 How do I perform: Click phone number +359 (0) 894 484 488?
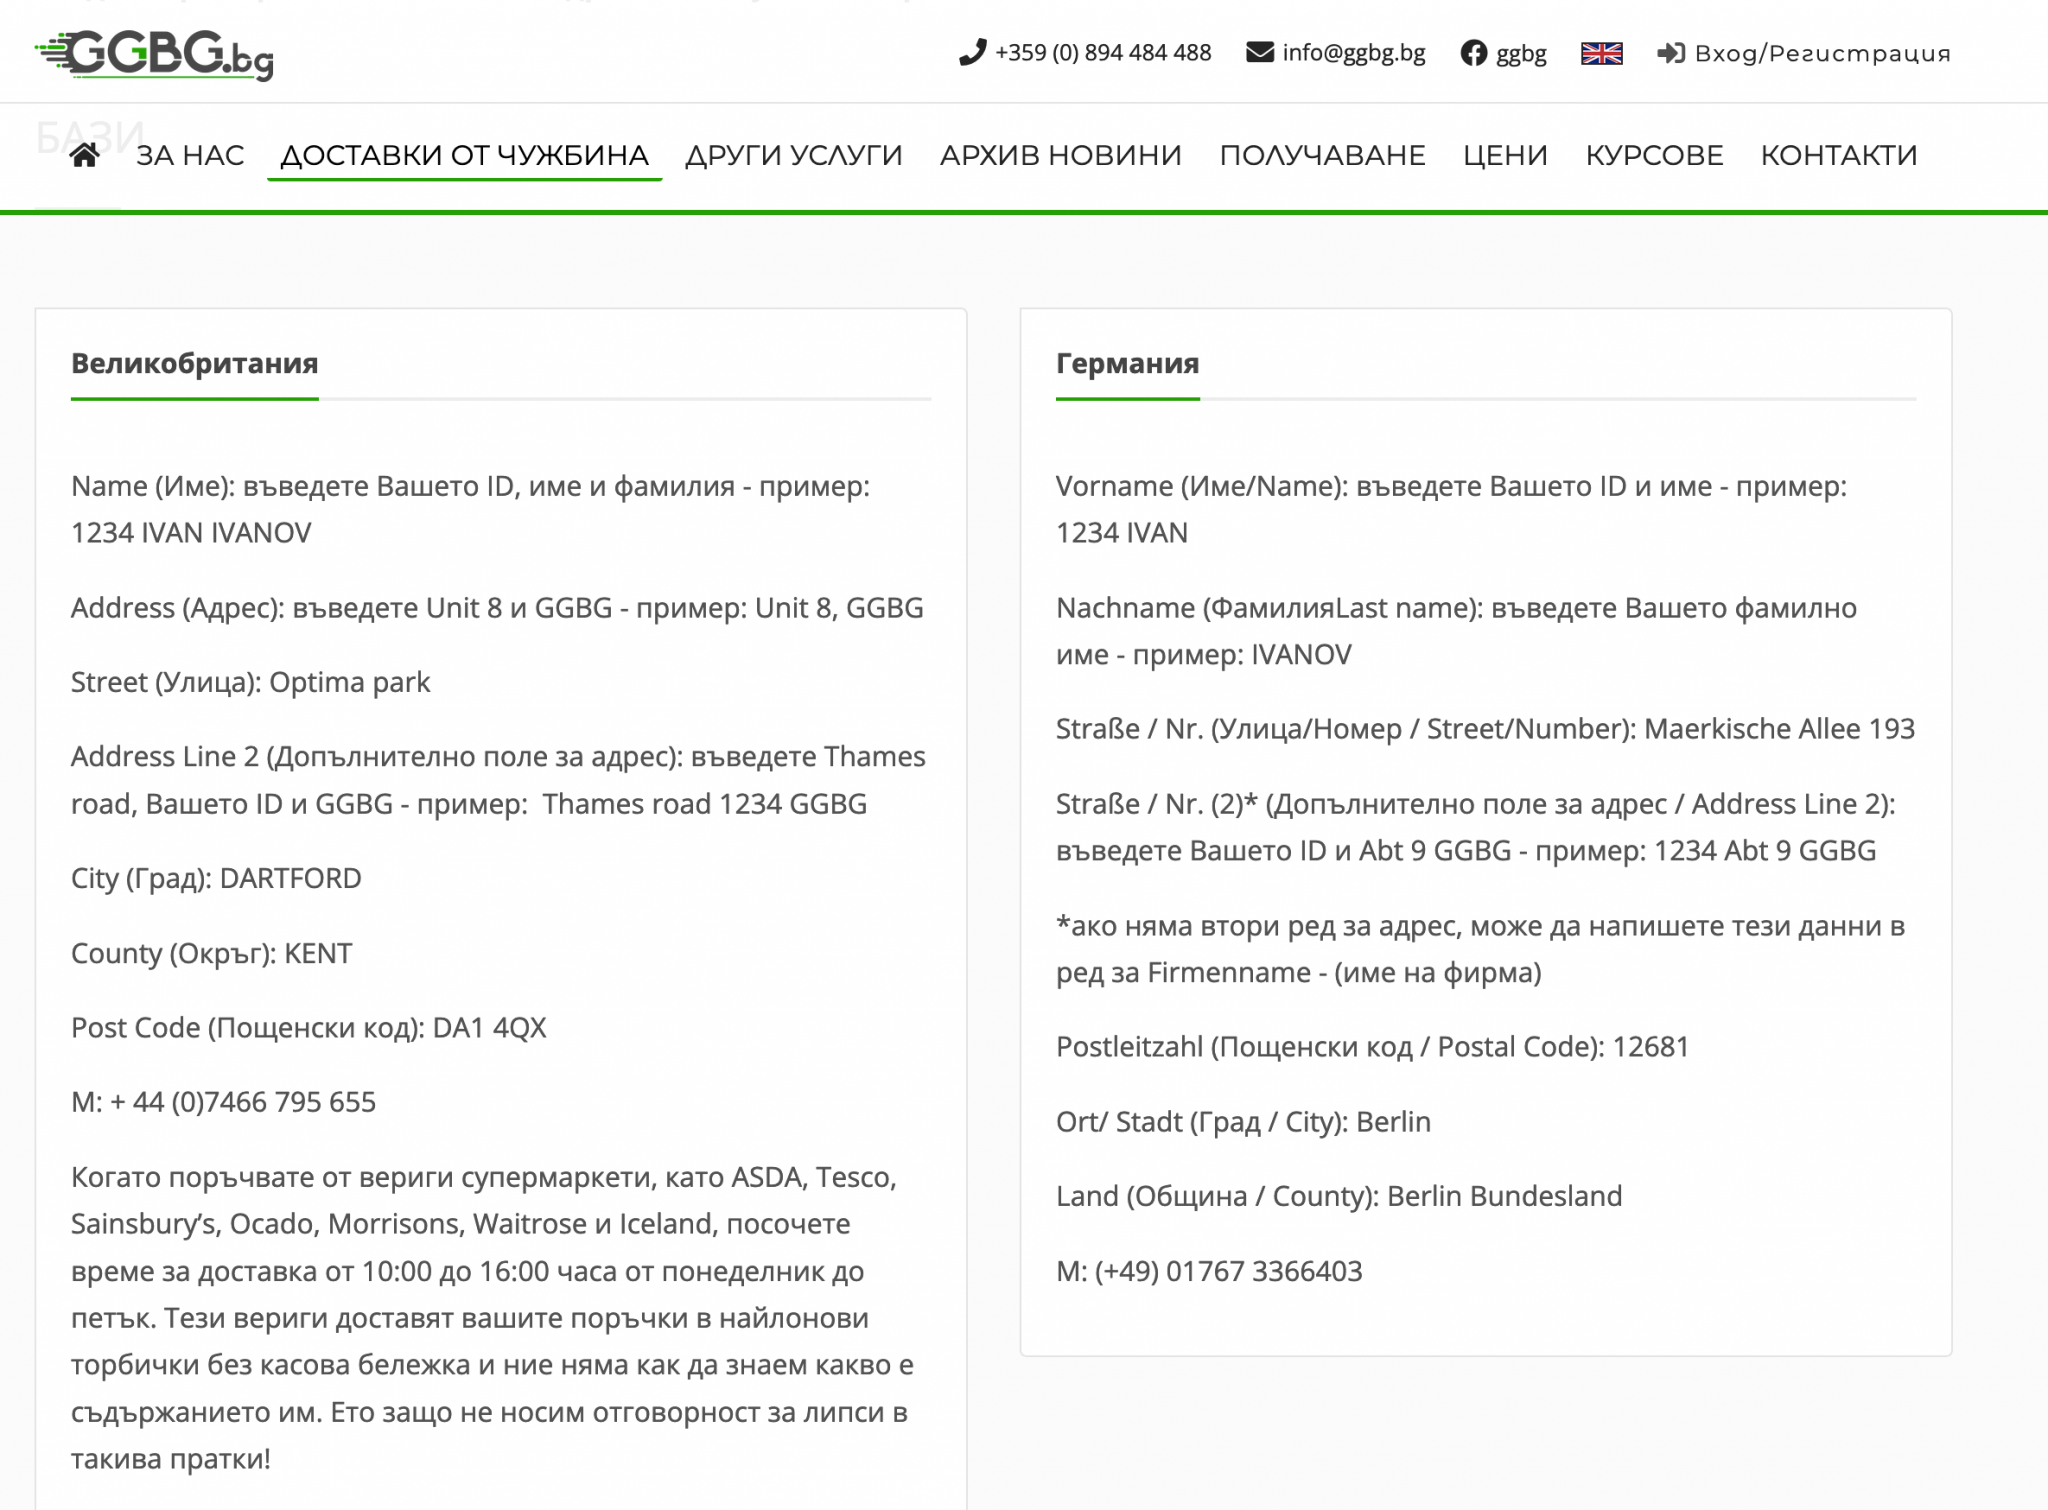(1102, 53)
